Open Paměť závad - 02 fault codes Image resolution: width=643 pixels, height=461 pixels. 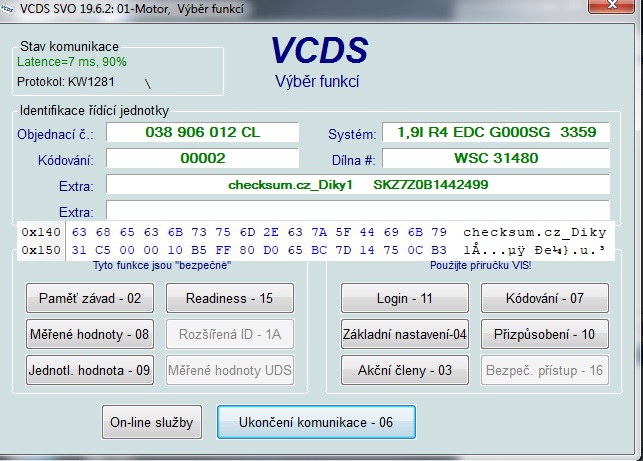89,298
